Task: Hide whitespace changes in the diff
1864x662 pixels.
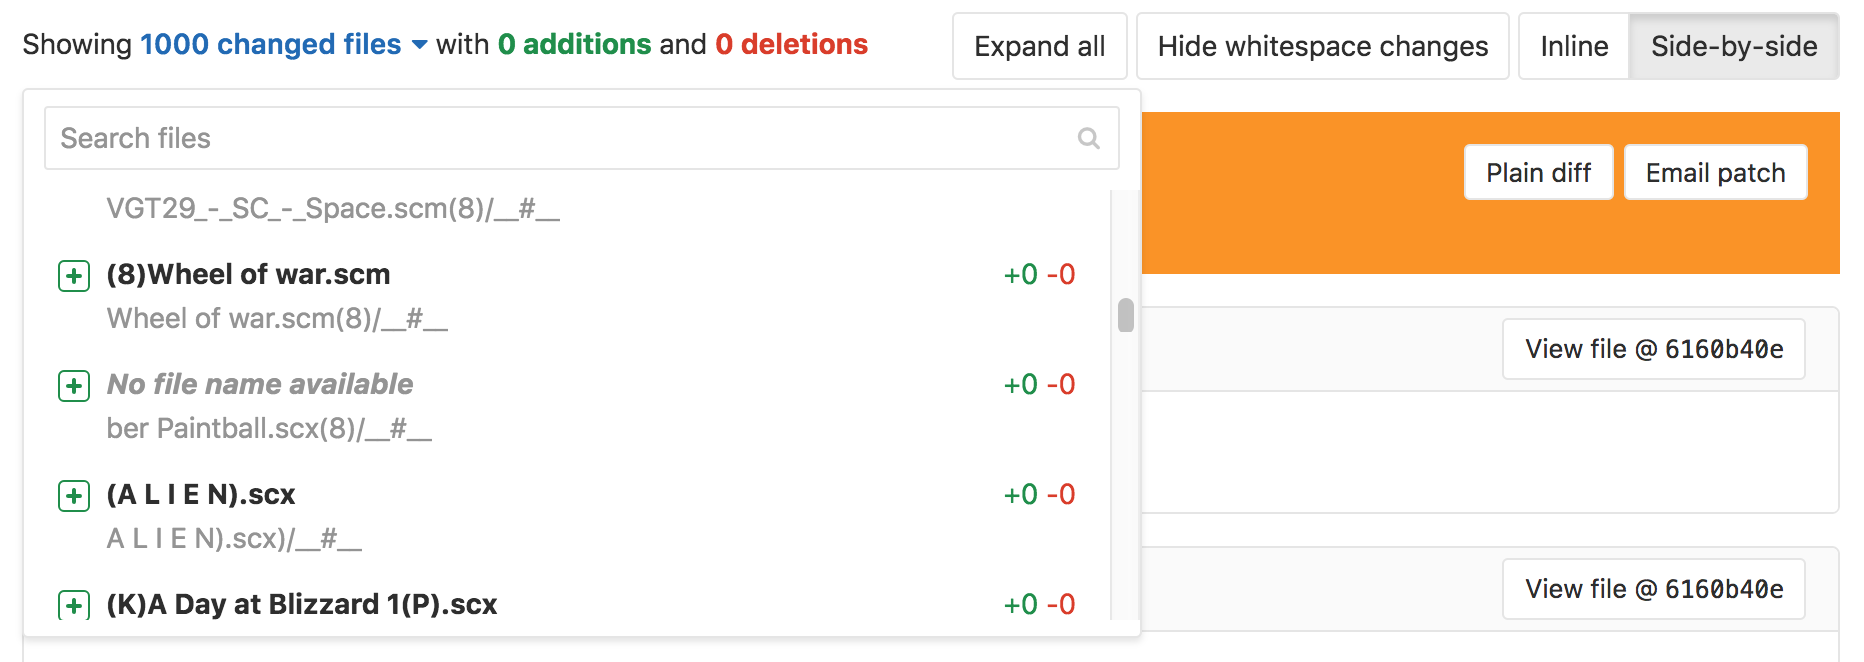Action: coord(1322,46)
